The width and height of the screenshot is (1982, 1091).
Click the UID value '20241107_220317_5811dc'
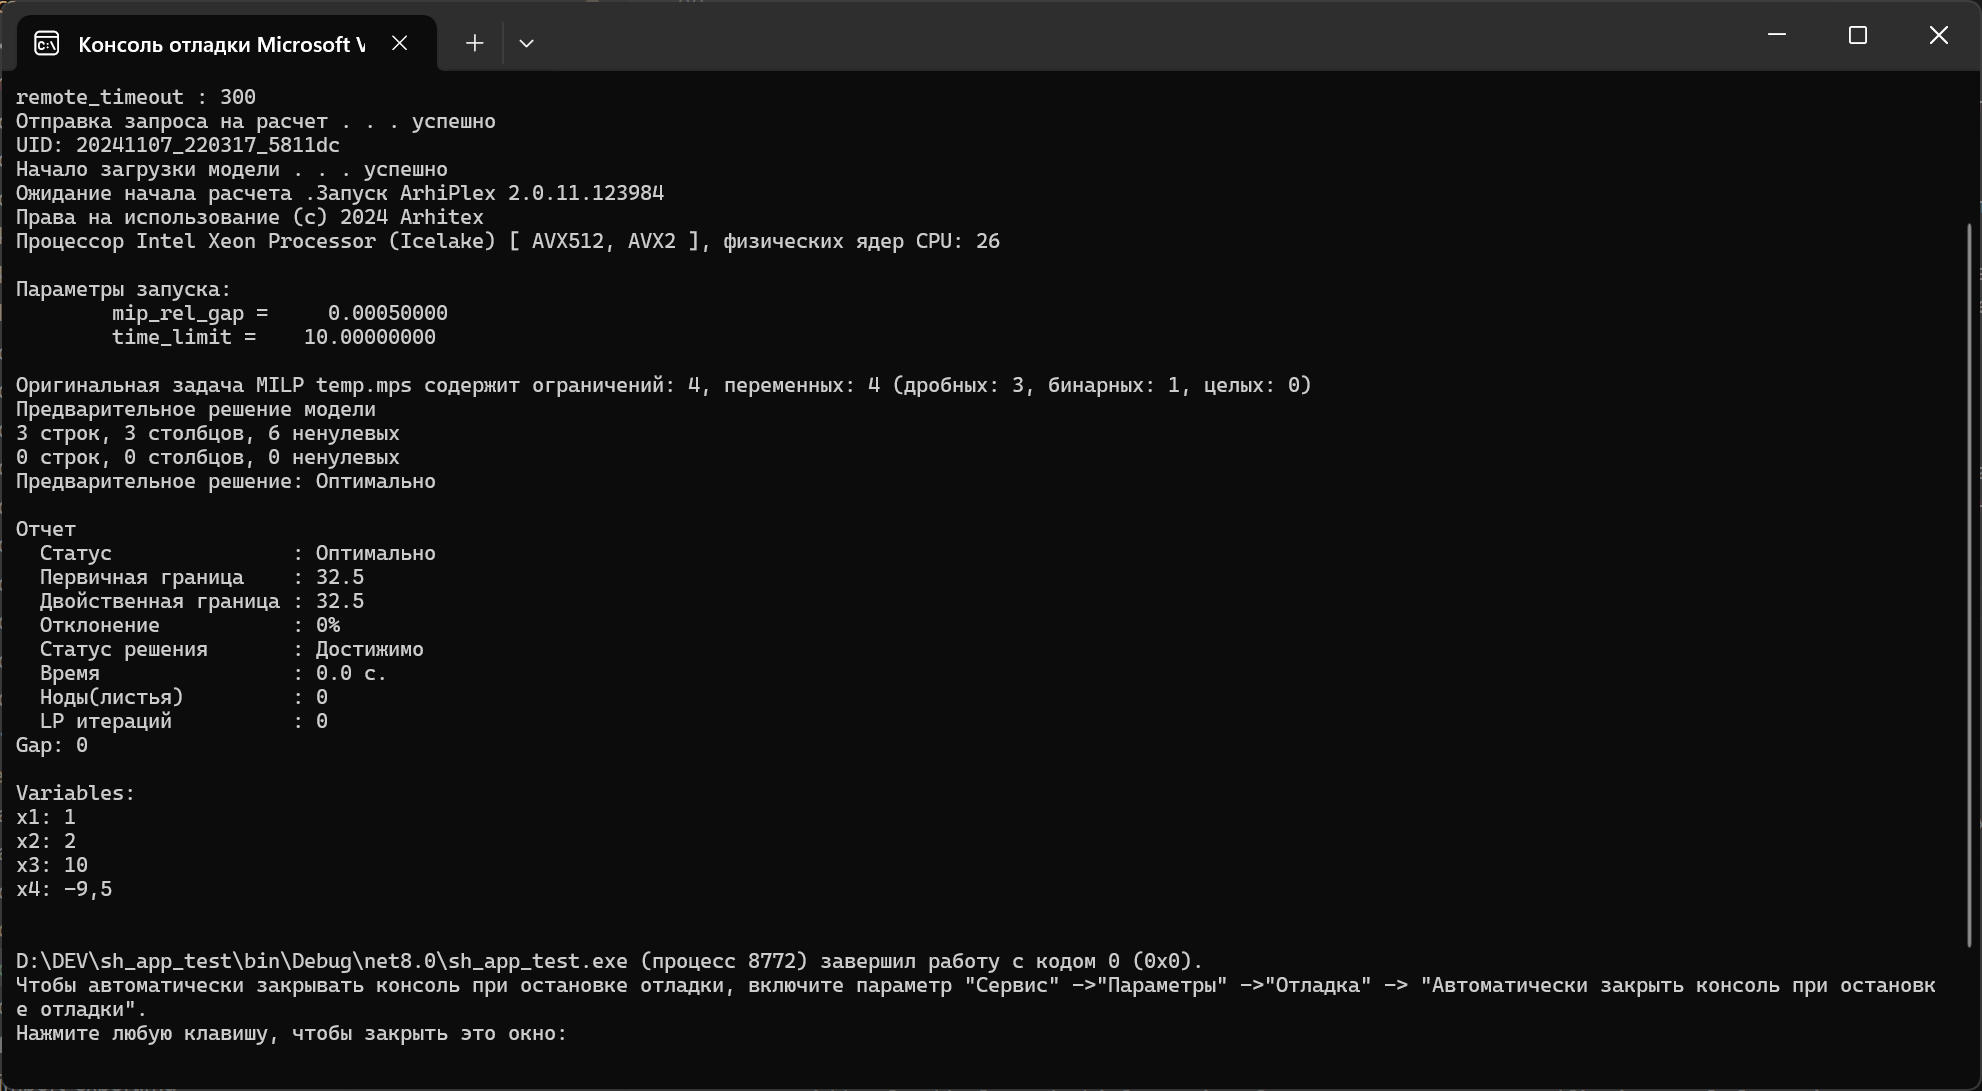point(208,145)
